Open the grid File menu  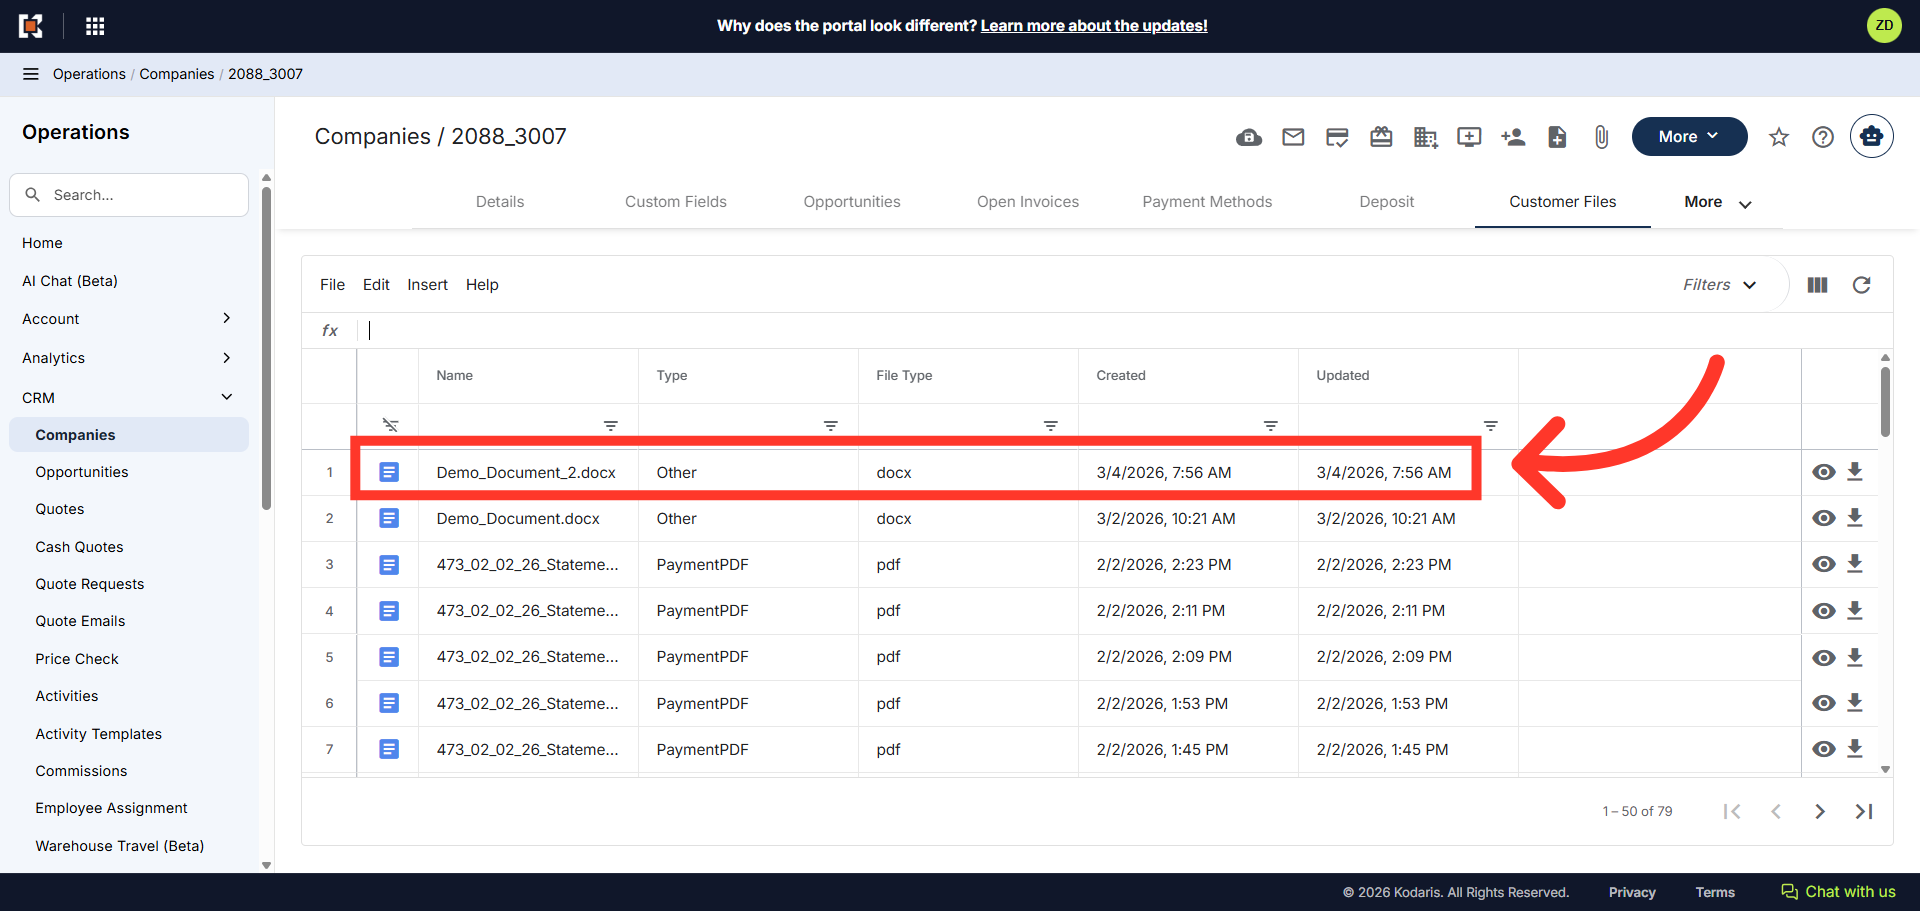click(x=332, y=285)
